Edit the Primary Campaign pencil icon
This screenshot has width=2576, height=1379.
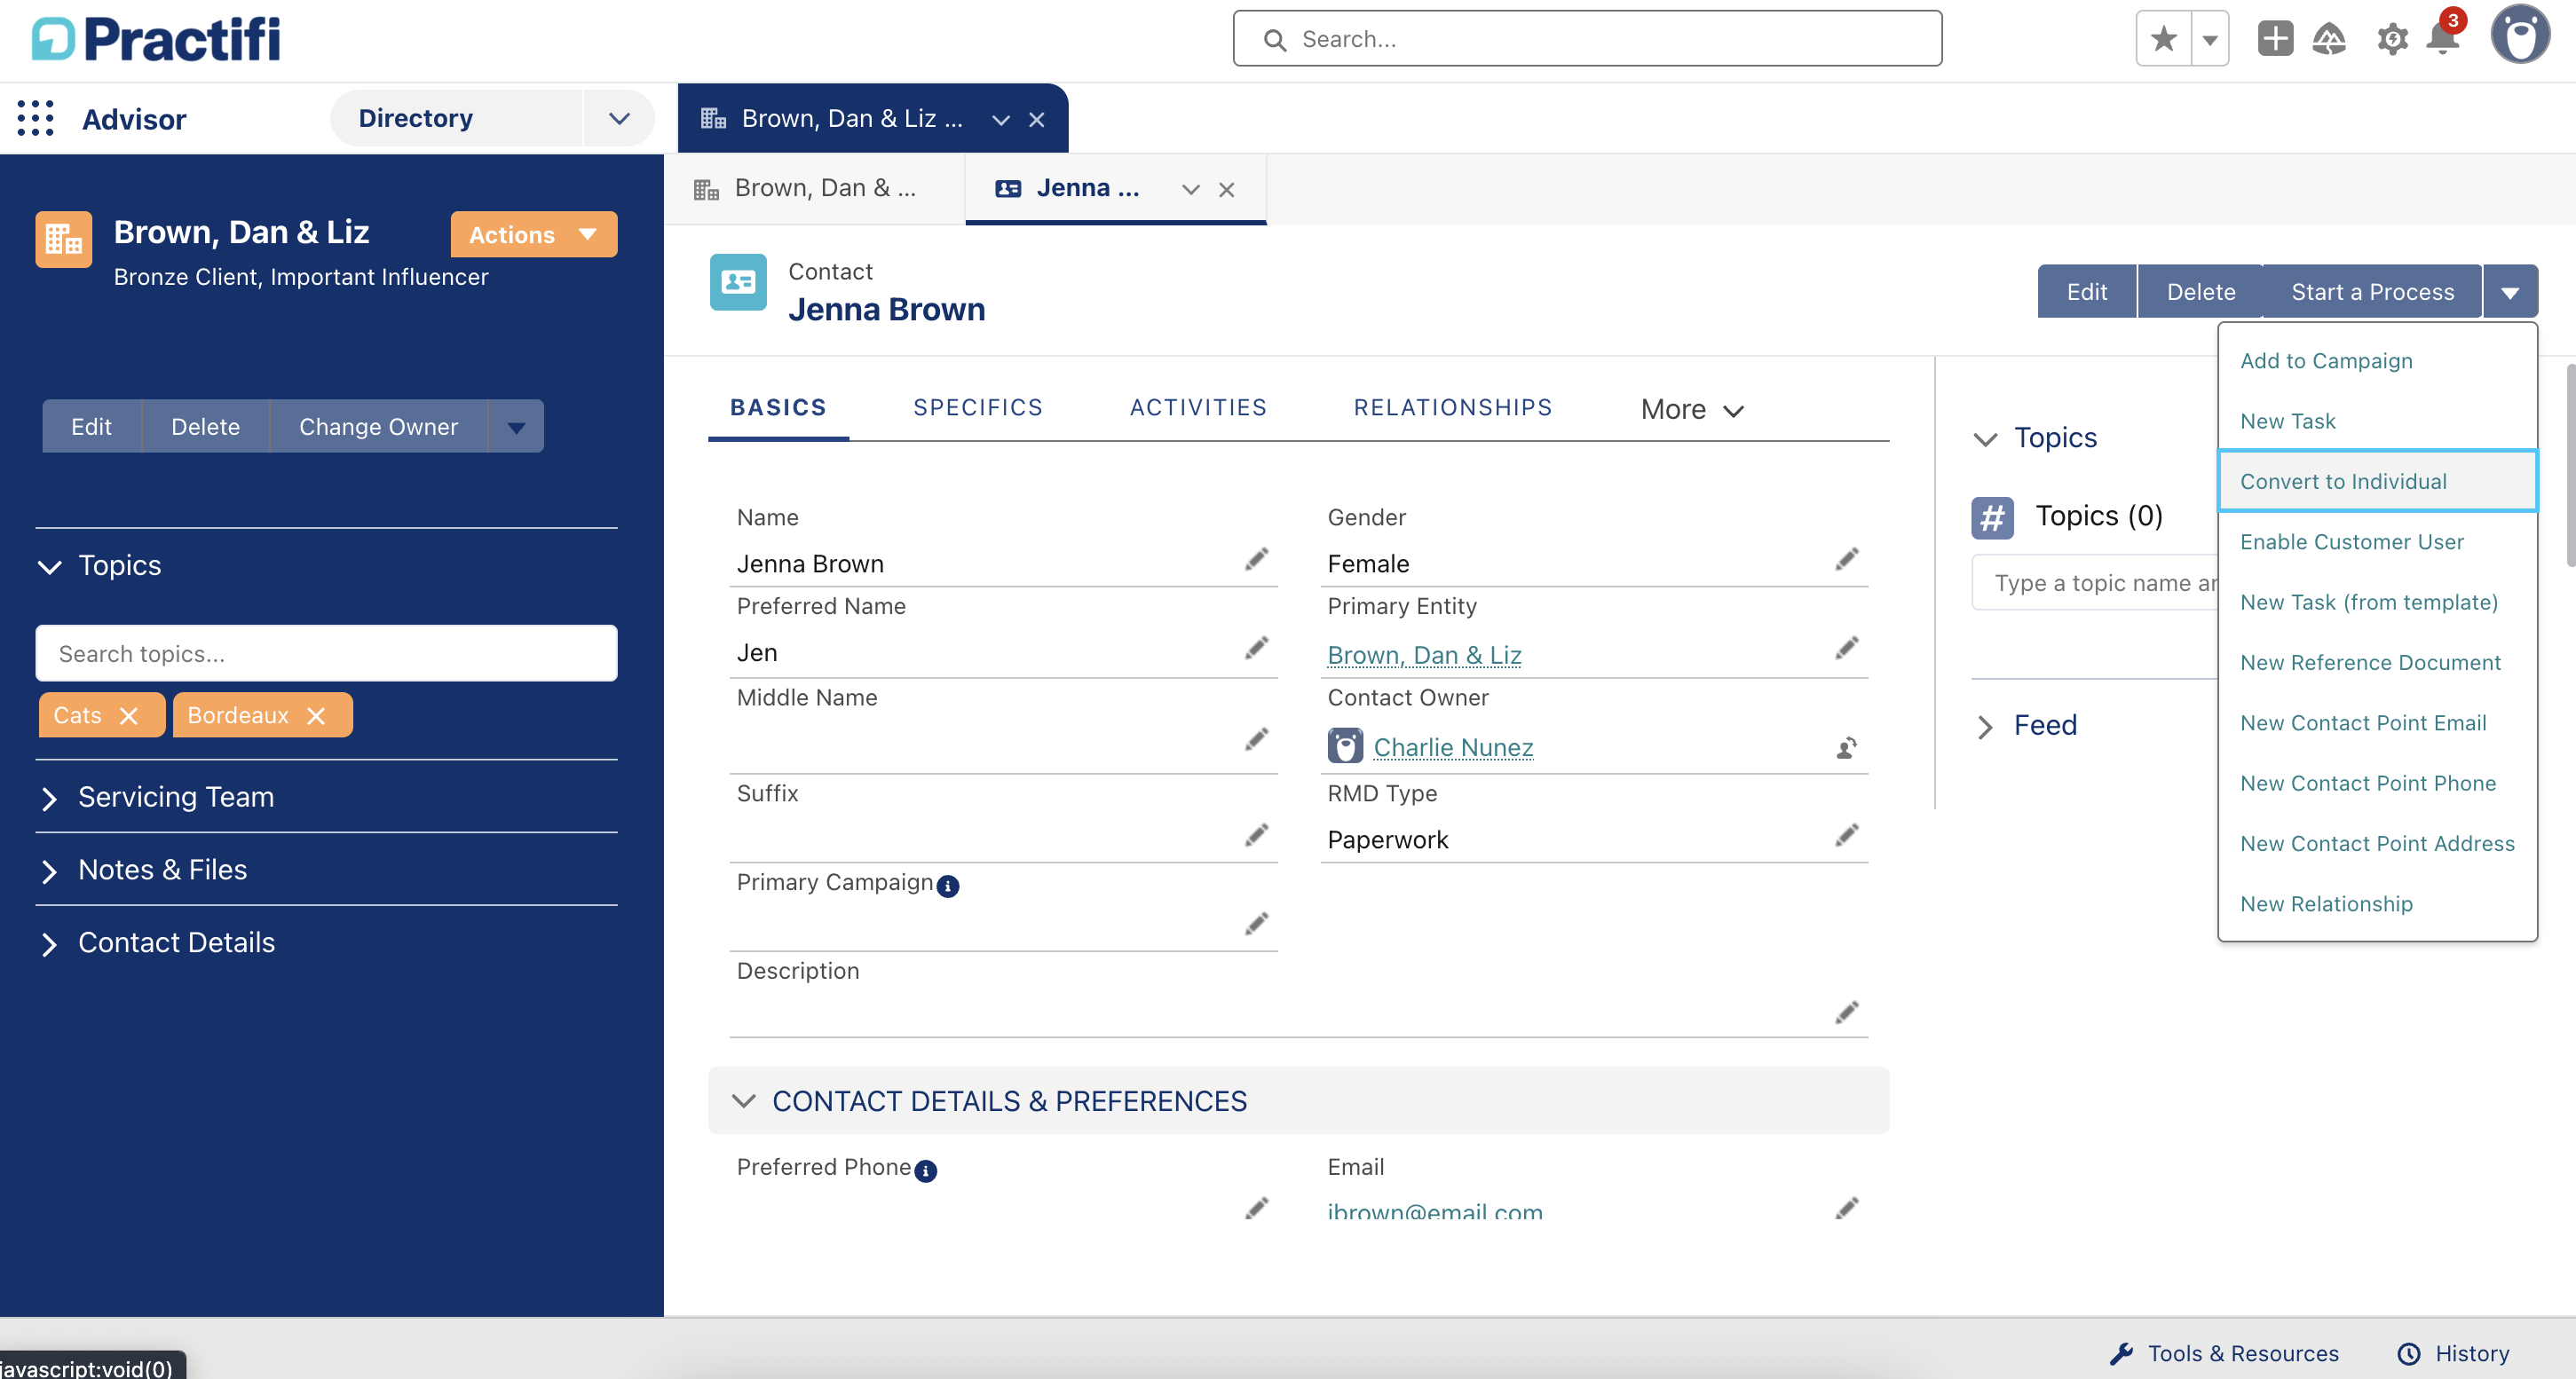tap(1256, 923)
